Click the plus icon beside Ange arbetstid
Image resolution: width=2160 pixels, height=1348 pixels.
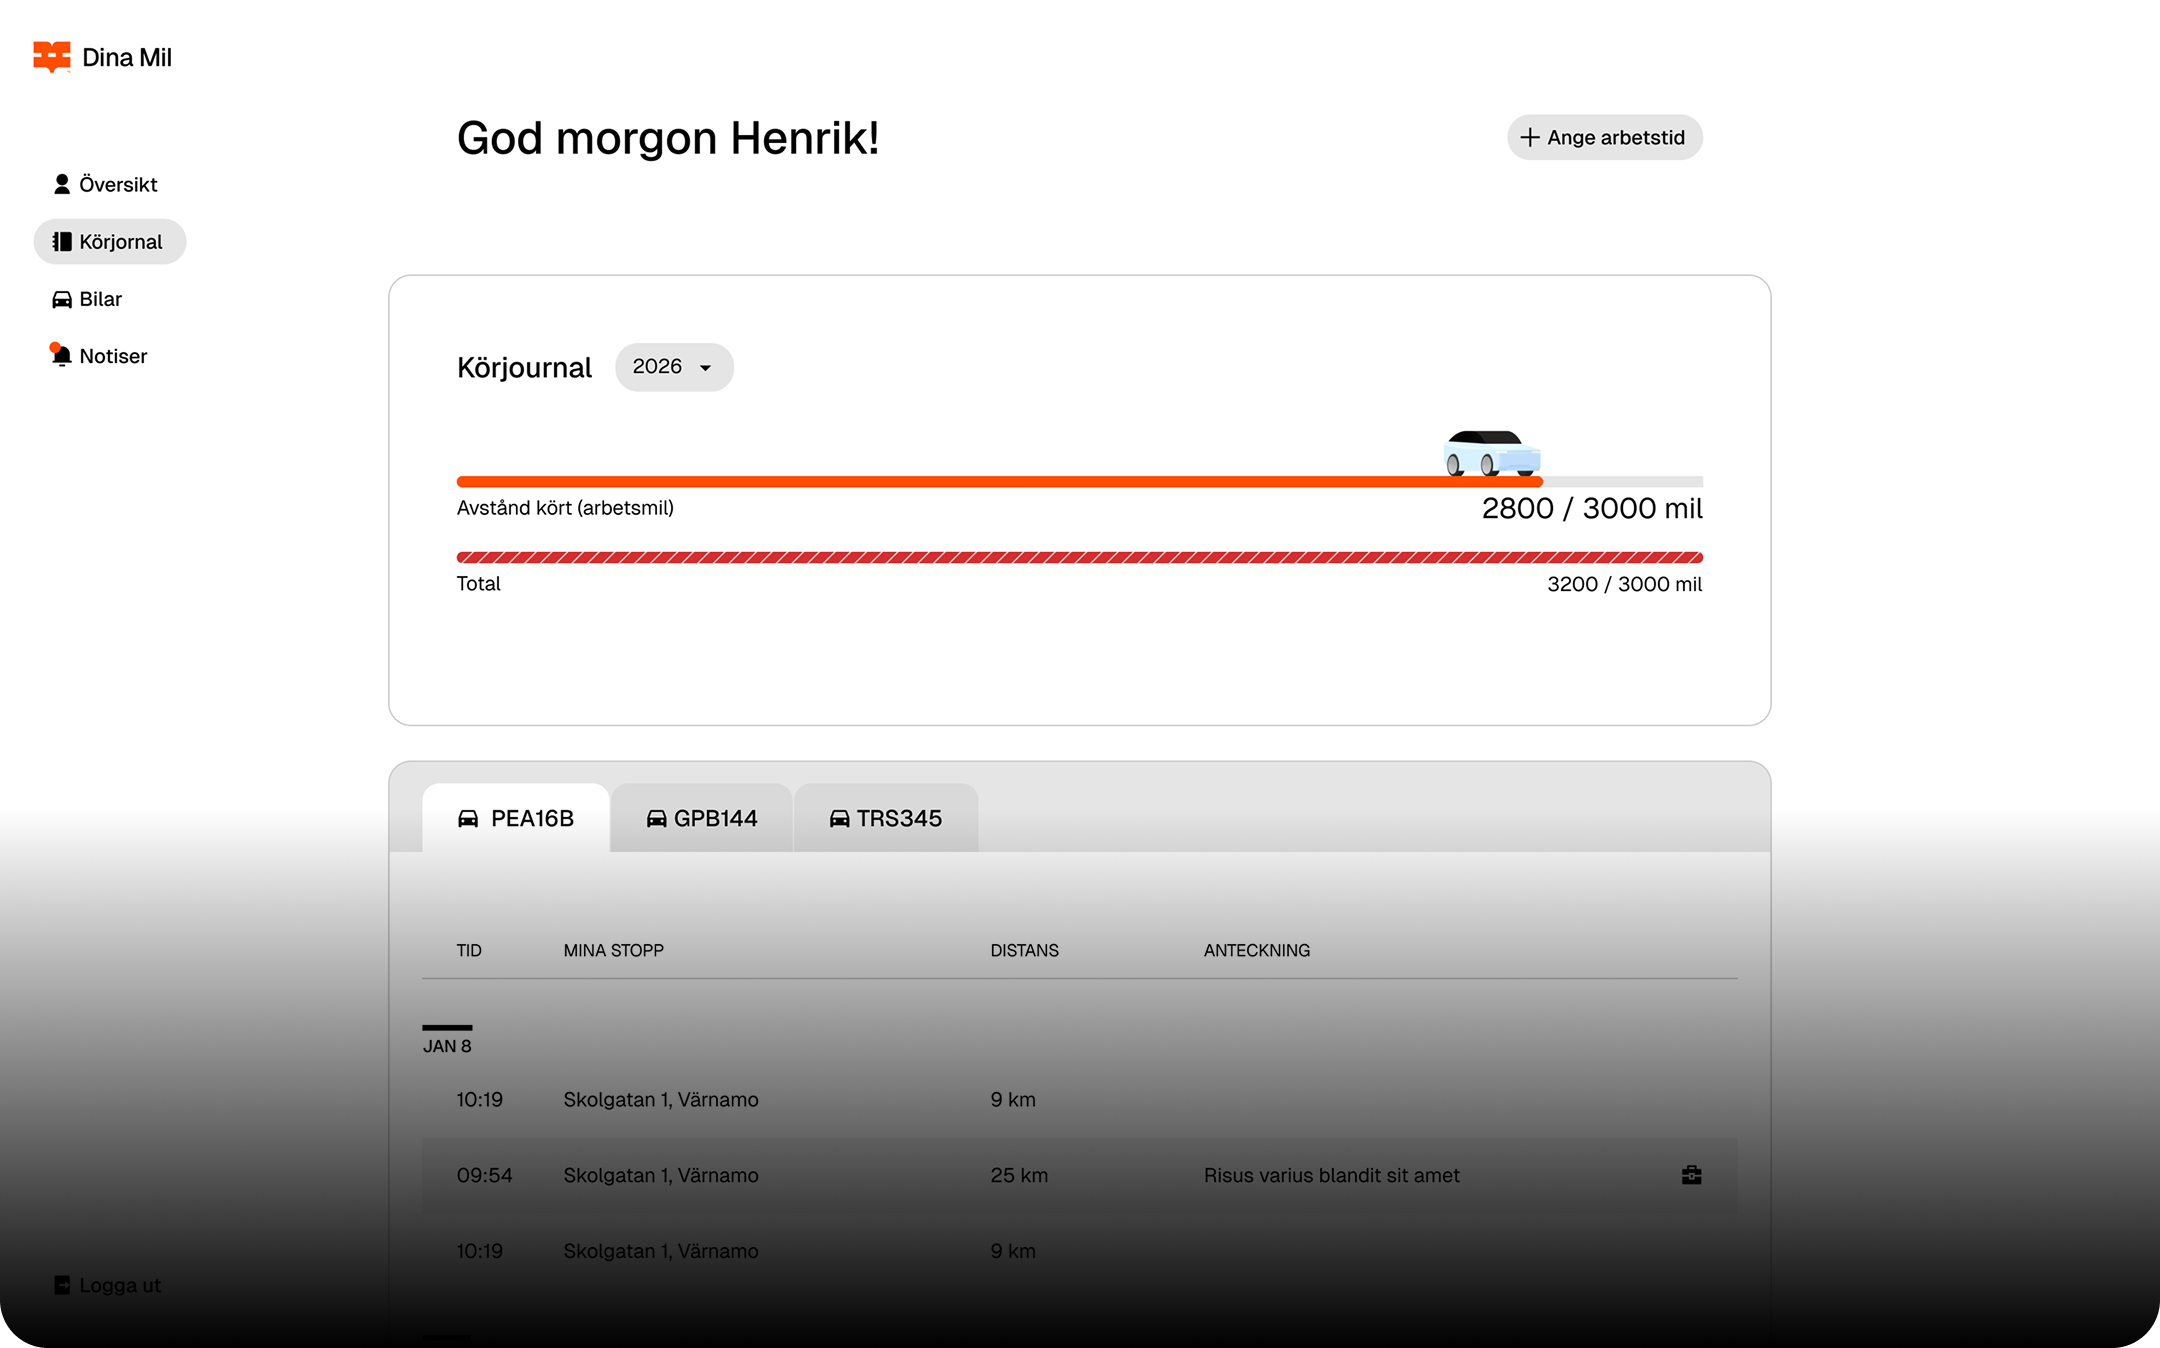click(x=1530, y=137)
